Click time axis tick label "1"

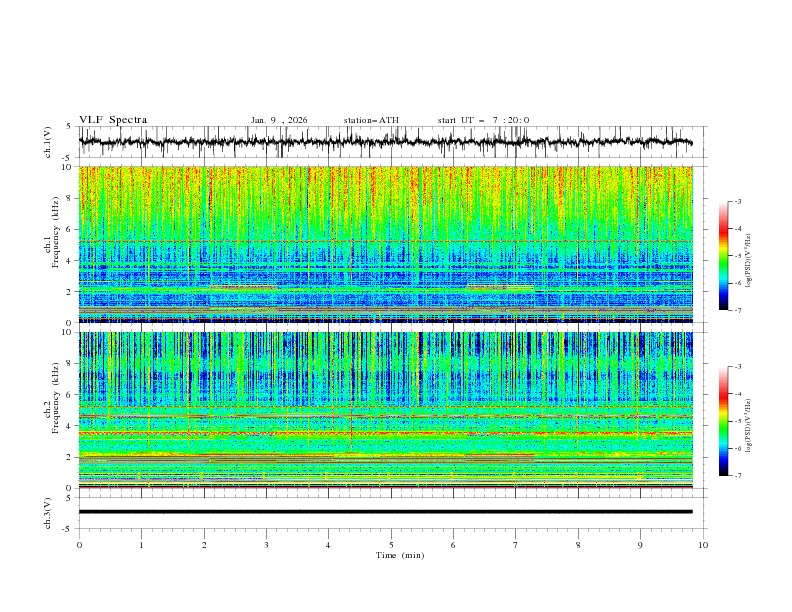(141, 545)
